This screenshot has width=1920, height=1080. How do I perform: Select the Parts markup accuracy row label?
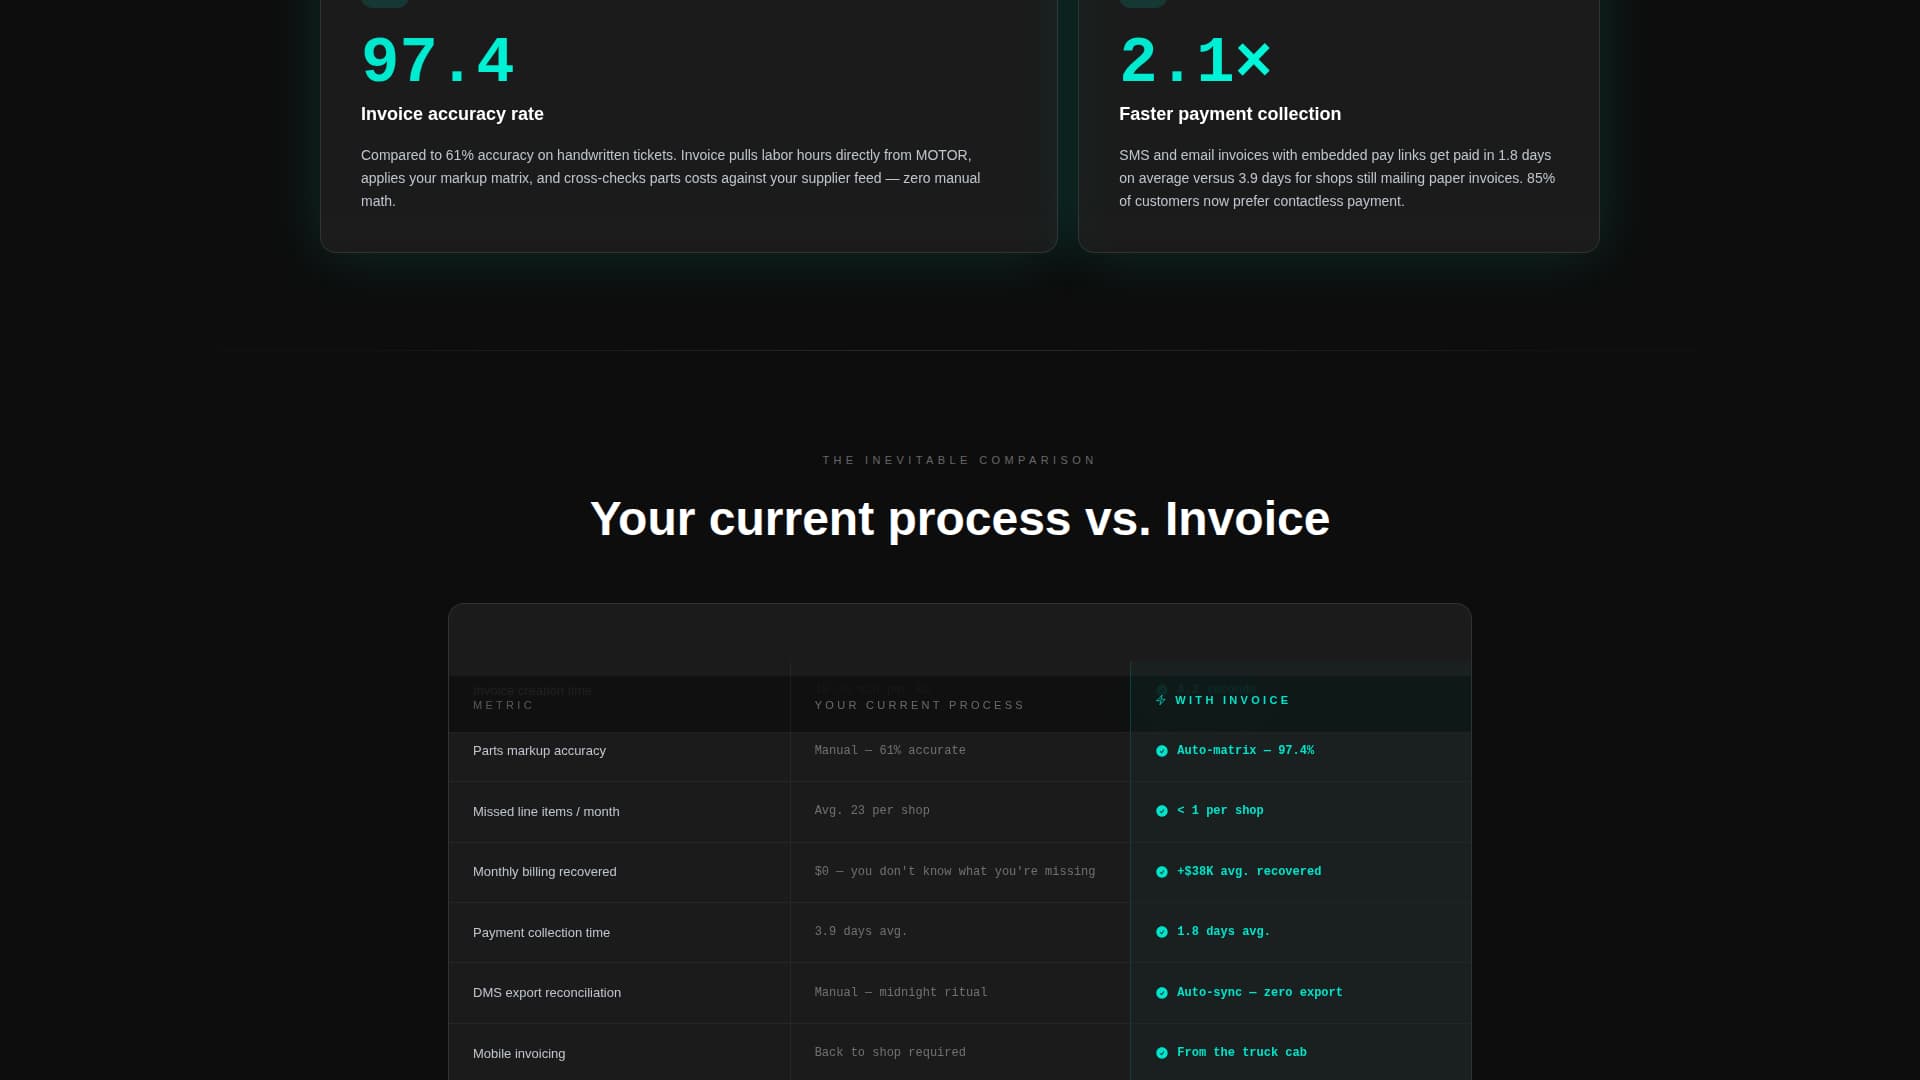[x=539, y=751]
